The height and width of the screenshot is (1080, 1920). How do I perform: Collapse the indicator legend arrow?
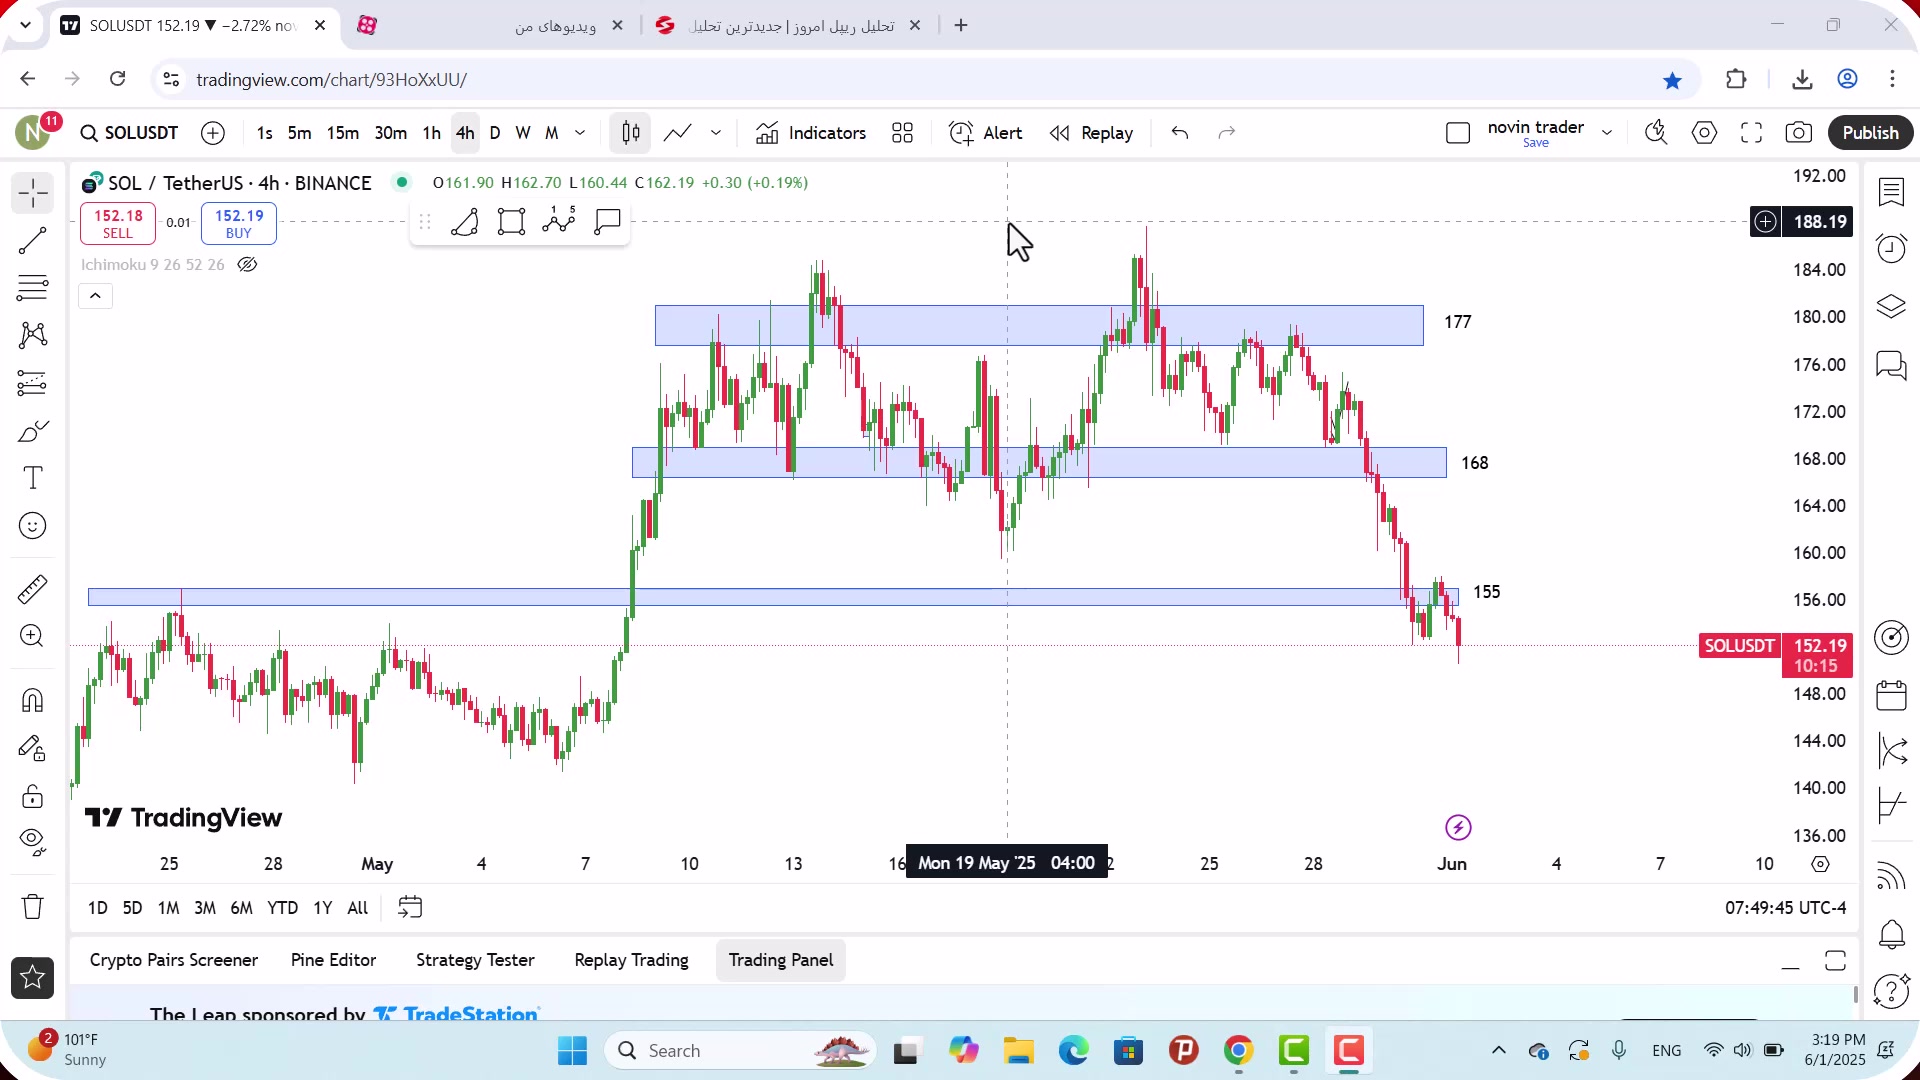(x=95, y=296)
